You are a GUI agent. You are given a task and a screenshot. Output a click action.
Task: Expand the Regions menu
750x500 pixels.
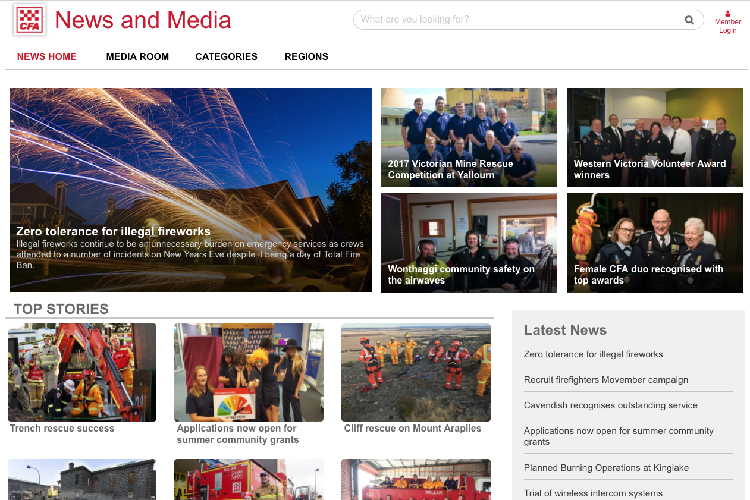(x=306, y=57)
